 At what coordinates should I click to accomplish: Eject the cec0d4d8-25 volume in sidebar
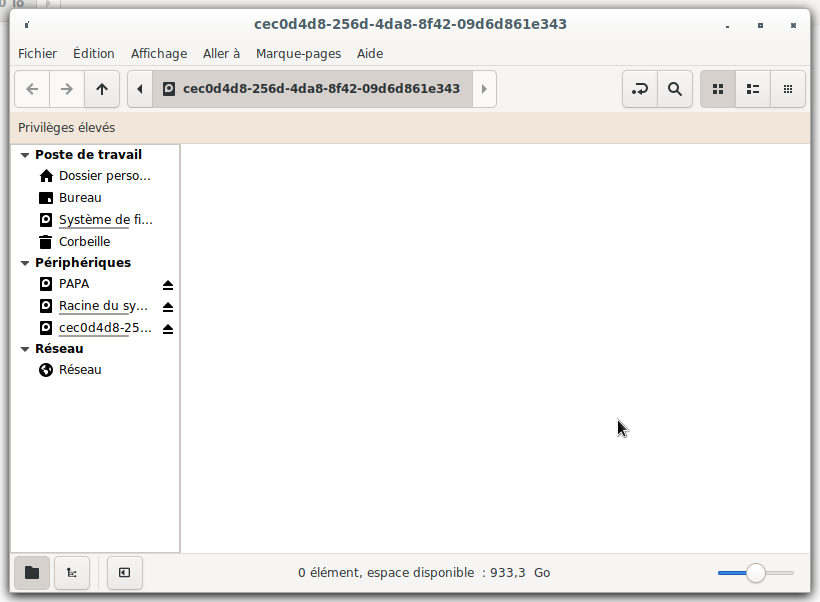click(168, 328)
